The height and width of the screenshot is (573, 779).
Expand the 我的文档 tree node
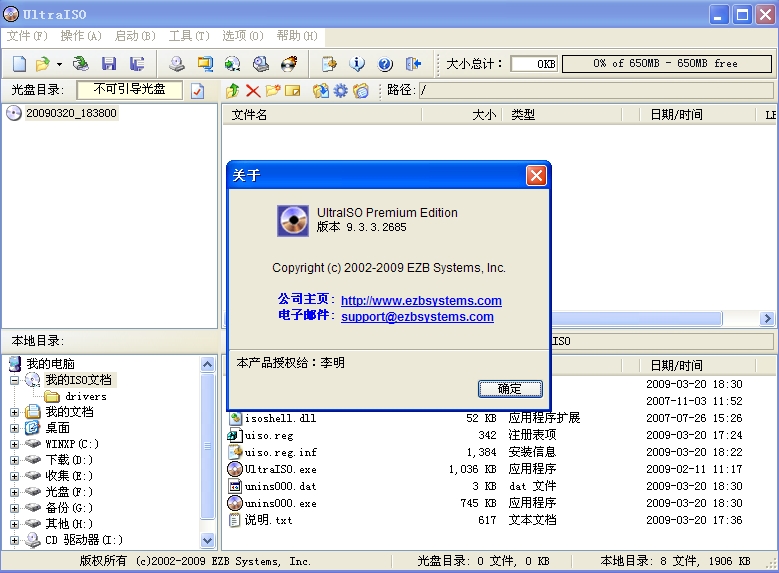[14, 412]
